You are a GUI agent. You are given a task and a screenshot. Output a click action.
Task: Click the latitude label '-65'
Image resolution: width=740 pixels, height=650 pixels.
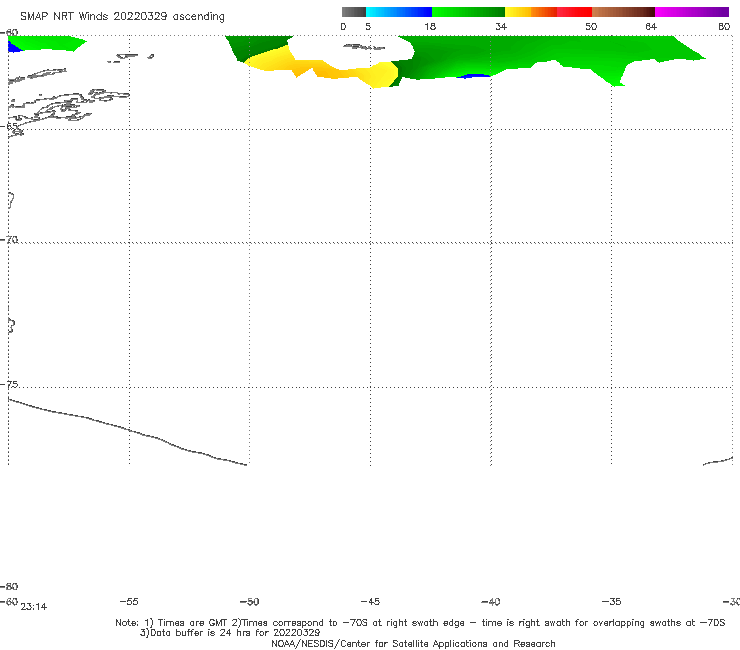coord(9,126)
